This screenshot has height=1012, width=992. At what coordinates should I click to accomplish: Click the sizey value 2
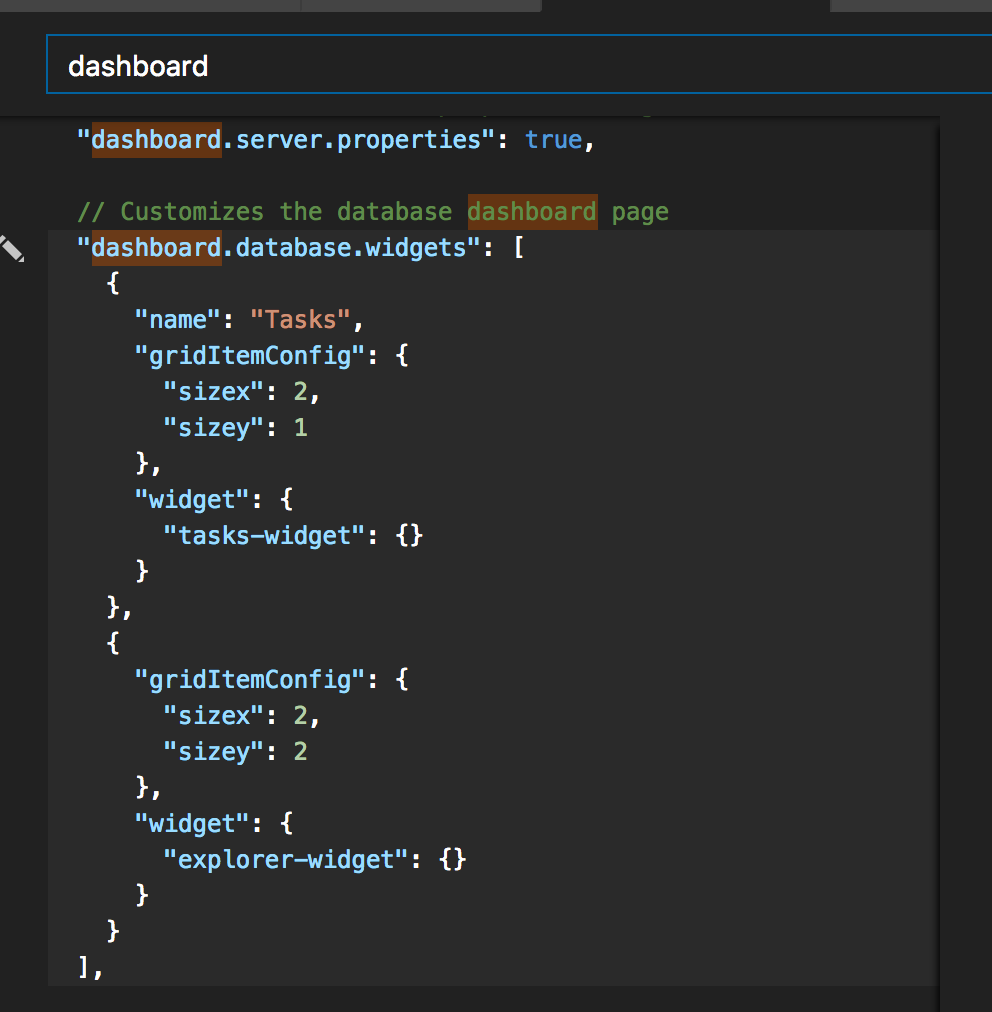click(300, 752)
